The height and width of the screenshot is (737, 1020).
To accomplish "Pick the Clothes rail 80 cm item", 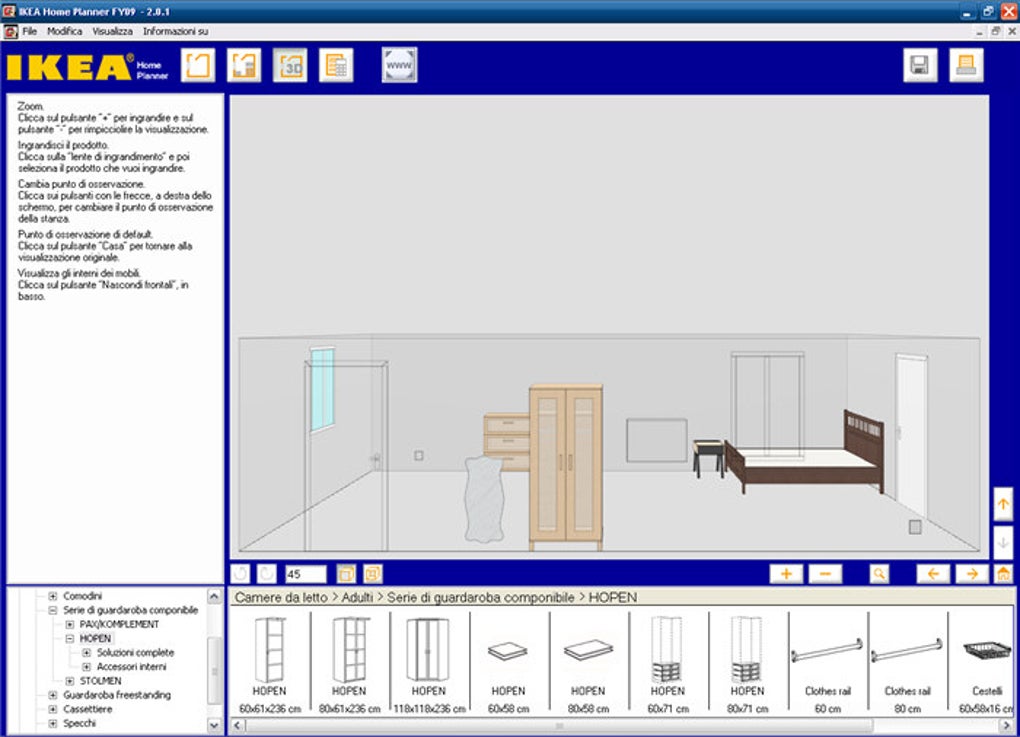I will click(907, 665).
